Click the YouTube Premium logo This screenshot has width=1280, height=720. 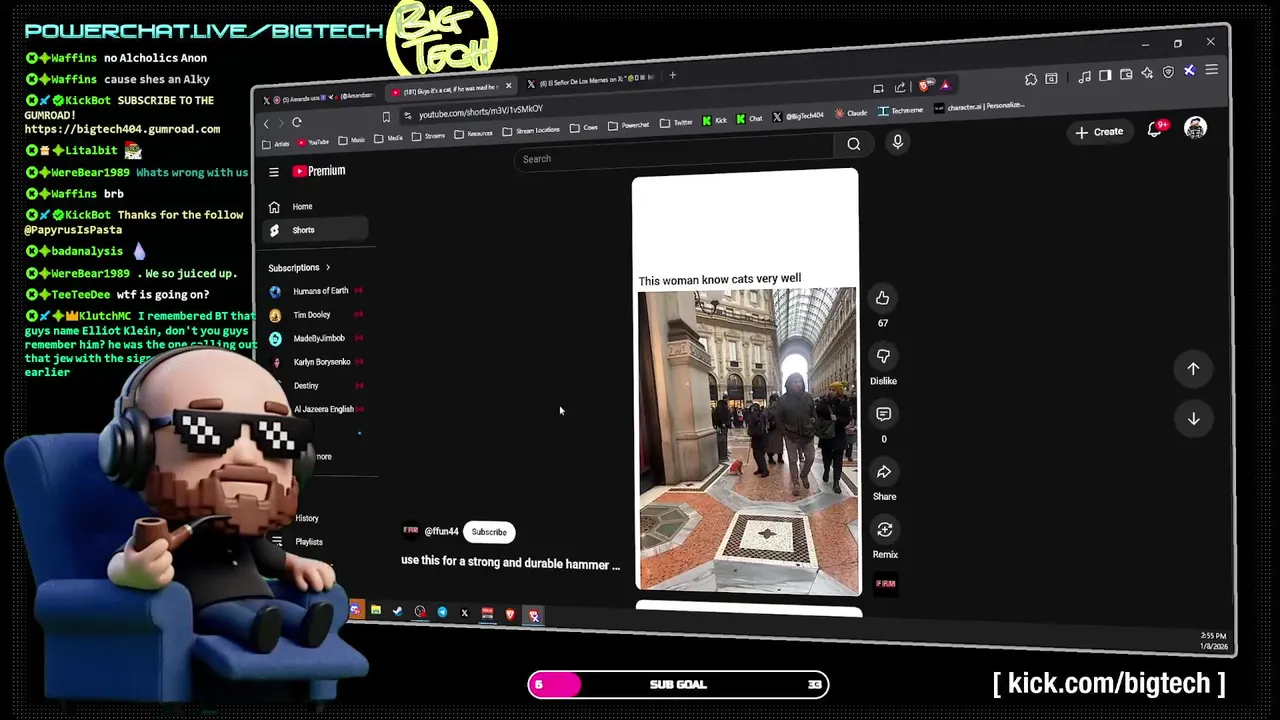point(319,171)
